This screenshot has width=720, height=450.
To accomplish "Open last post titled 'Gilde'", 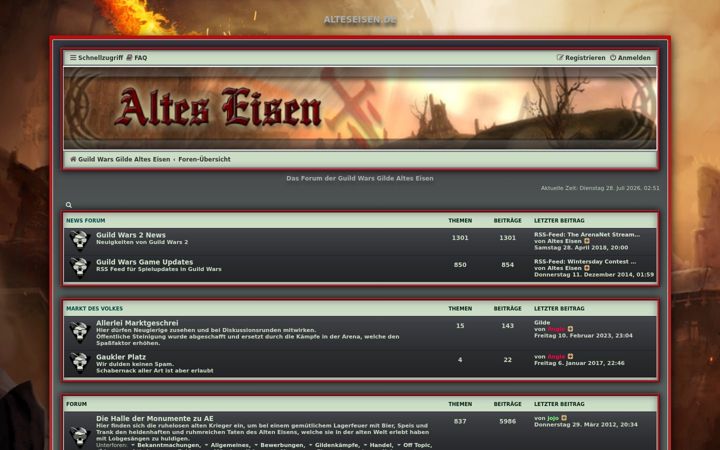I will point(542,323).
